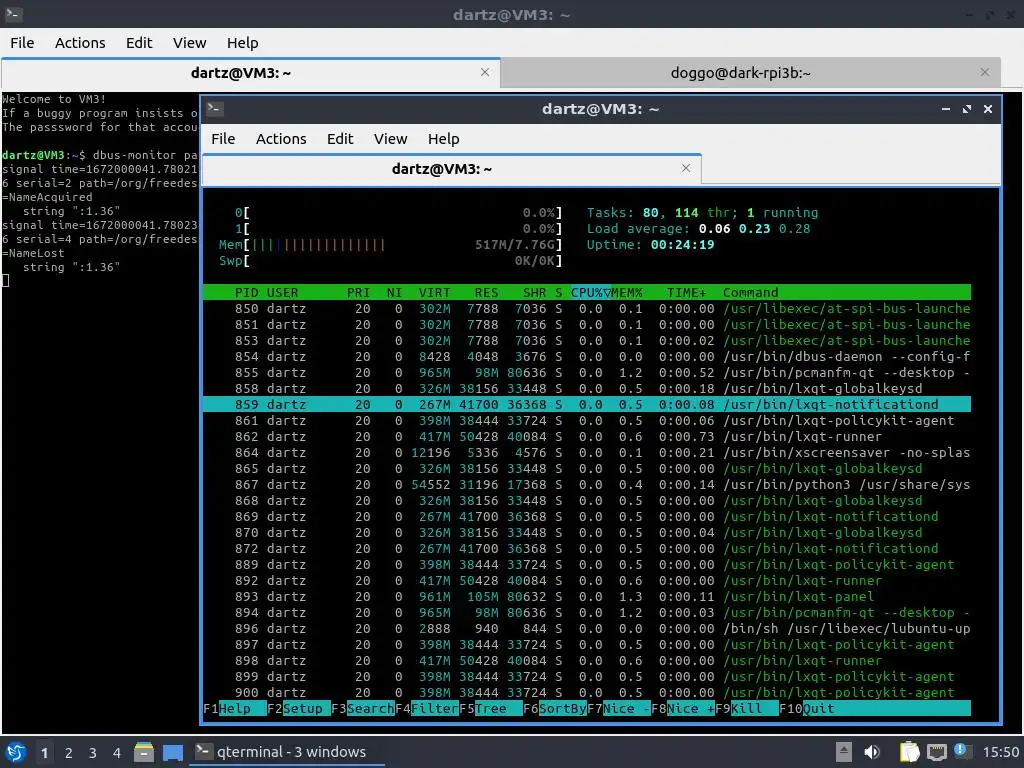This screenshot has height=768, width=1024.
Task: Click F5 Tree in htop footer
Action: click(x=490, y=709)
